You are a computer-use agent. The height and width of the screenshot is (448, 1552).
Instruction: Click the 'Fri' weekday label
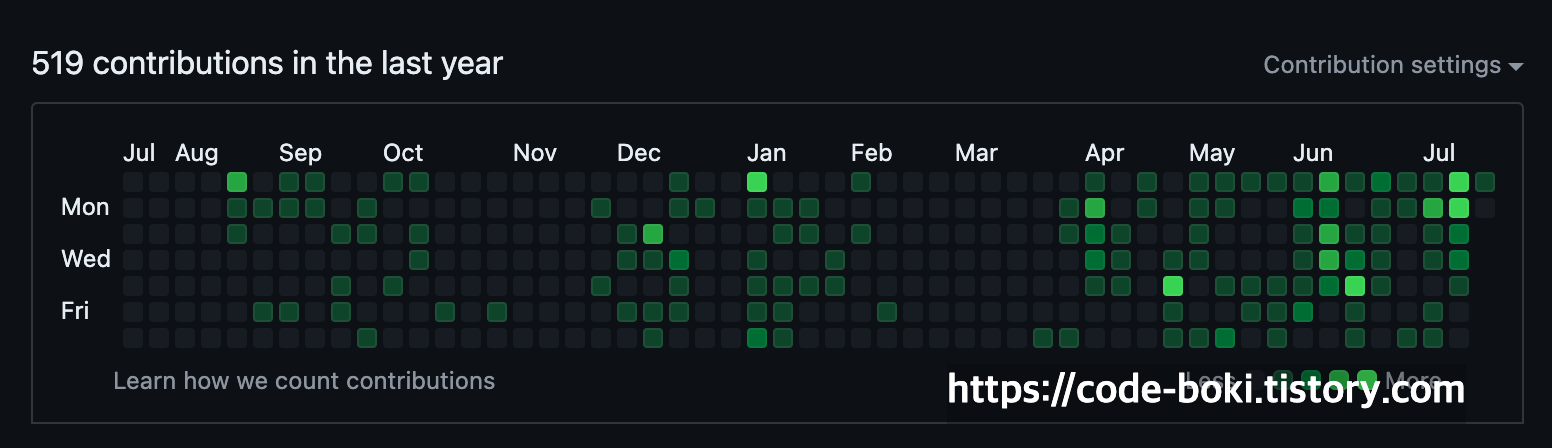(x=75, y=311)
